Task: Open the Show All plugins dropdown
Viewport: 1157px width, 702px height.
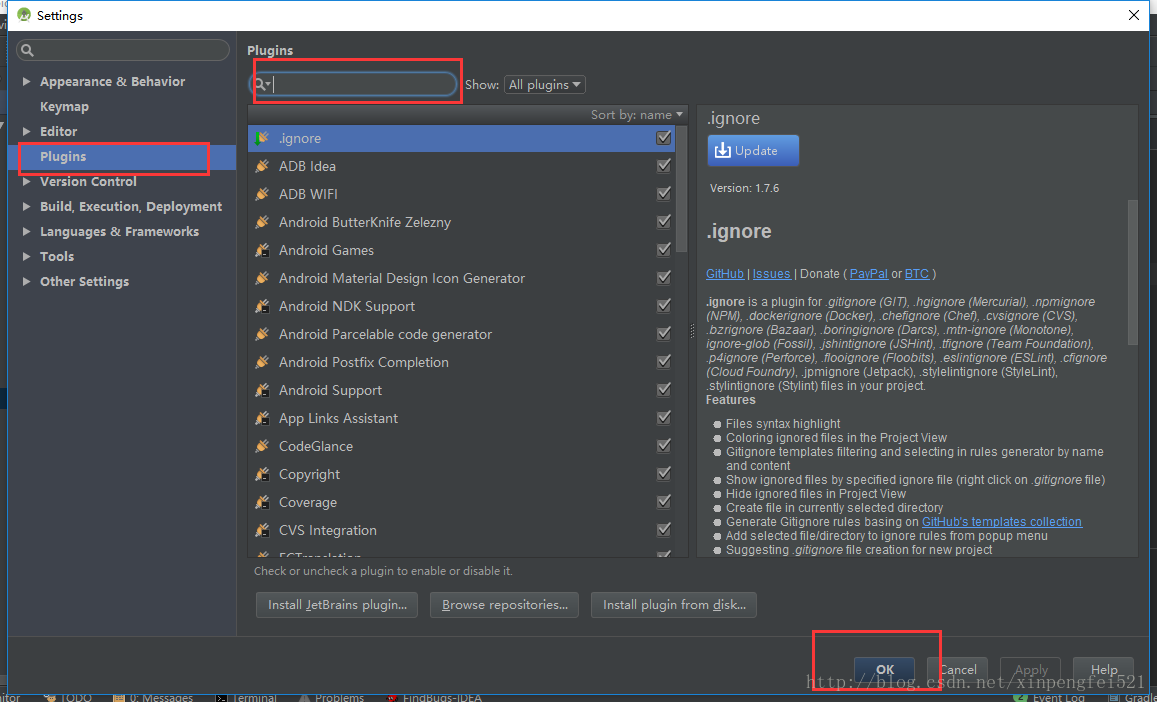Action: (x=545, y=84)
